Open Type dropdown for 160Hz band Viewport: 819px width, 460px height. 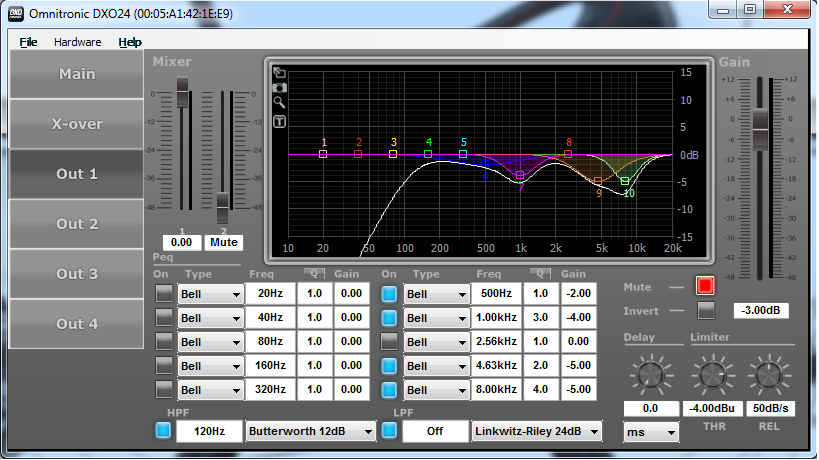210,366
